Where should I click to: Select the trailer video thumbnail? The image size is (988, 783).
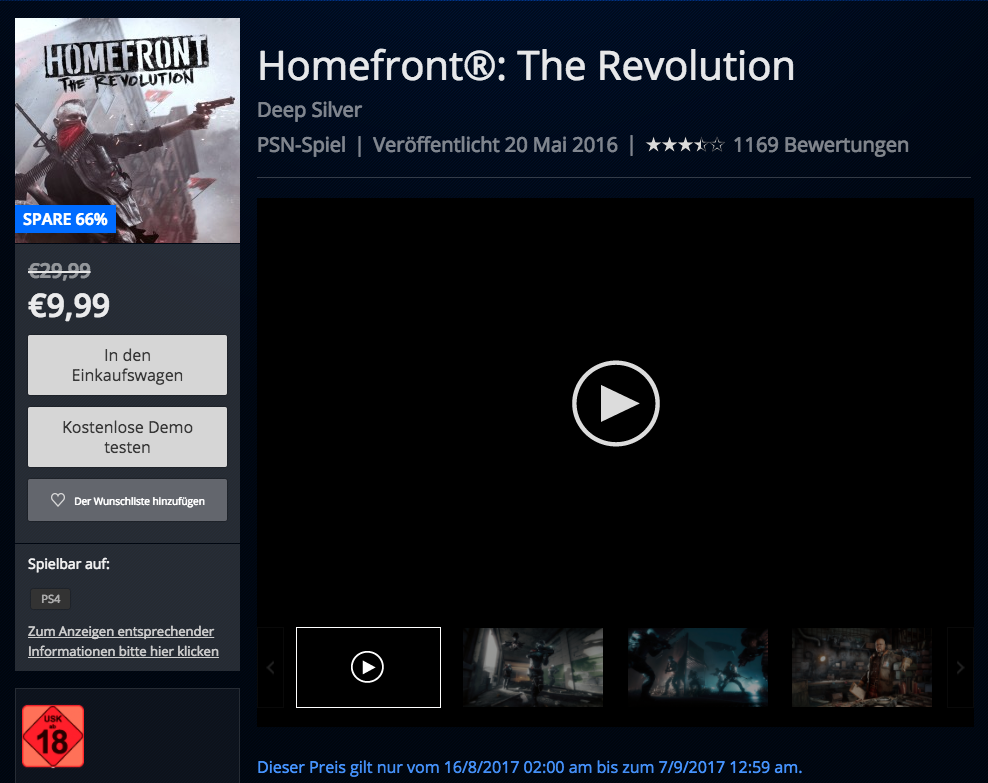point(368,667)
